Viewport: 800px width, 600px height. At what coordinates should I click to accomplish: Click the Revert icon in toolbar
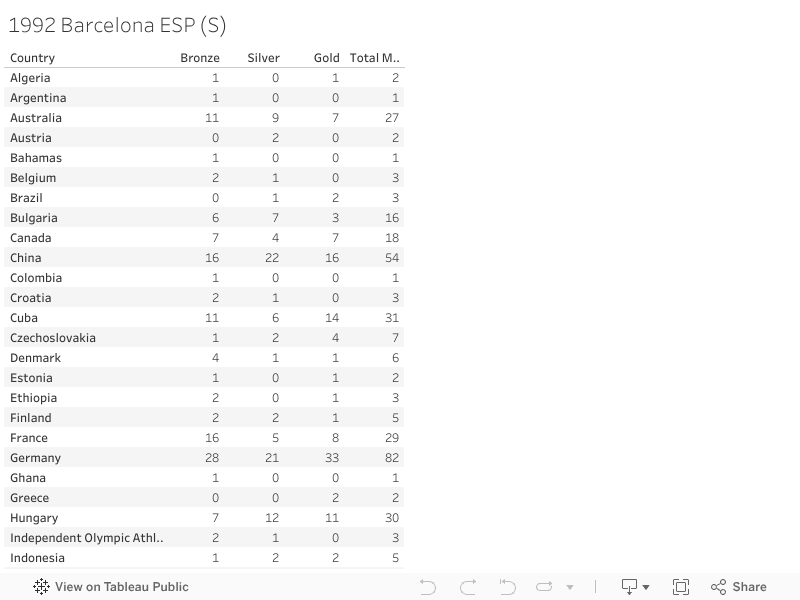coord(507,587)
